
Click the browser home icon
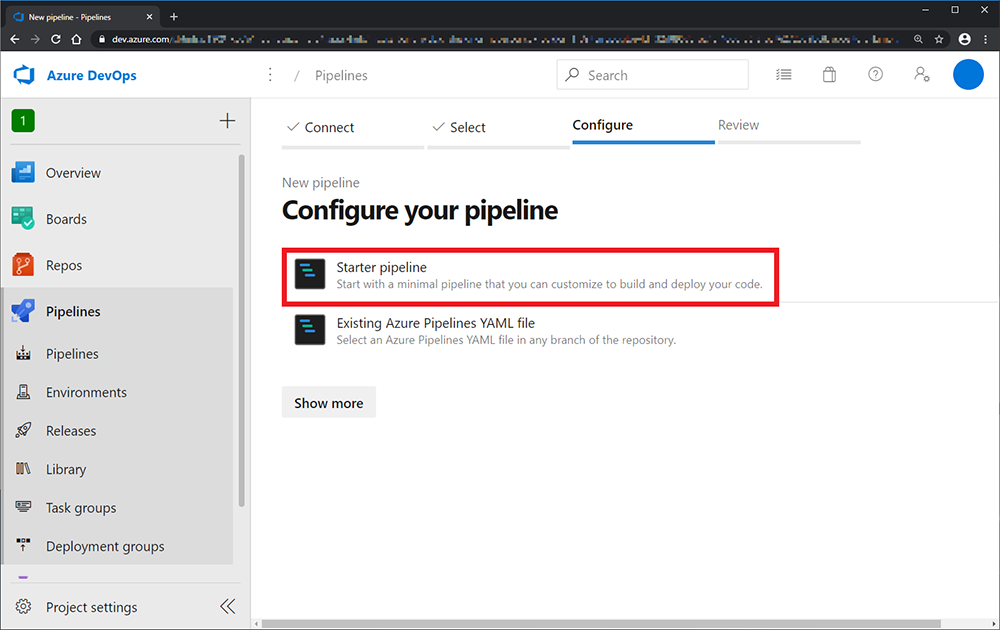77,40
